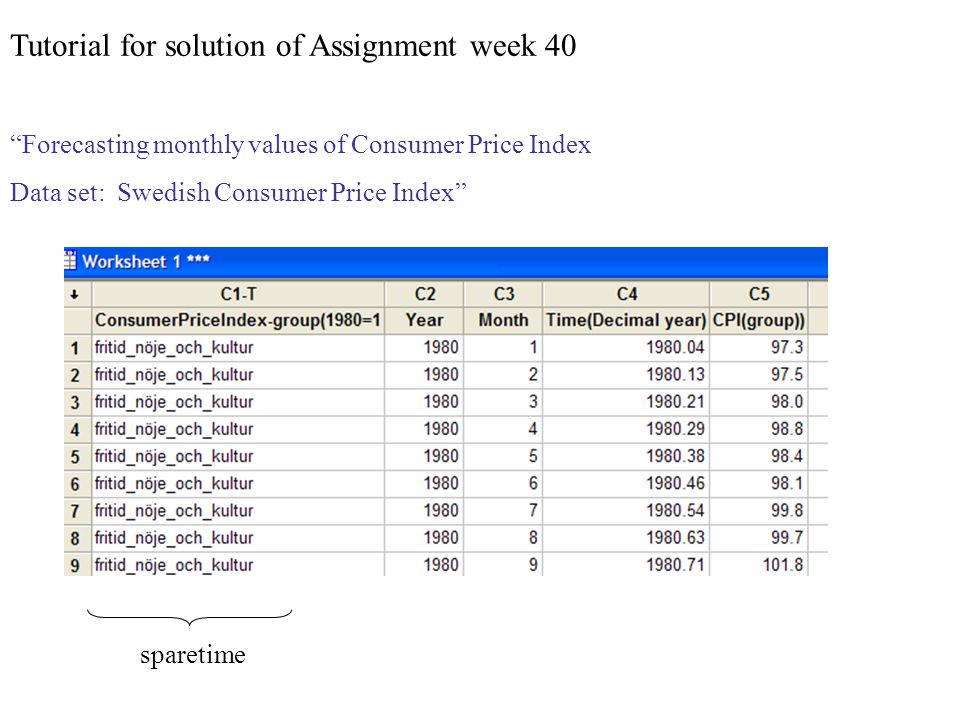This screenshot has height=720, width=960.
Task: Click the CPI value 97.5 cell
Action: click(759, 375)
